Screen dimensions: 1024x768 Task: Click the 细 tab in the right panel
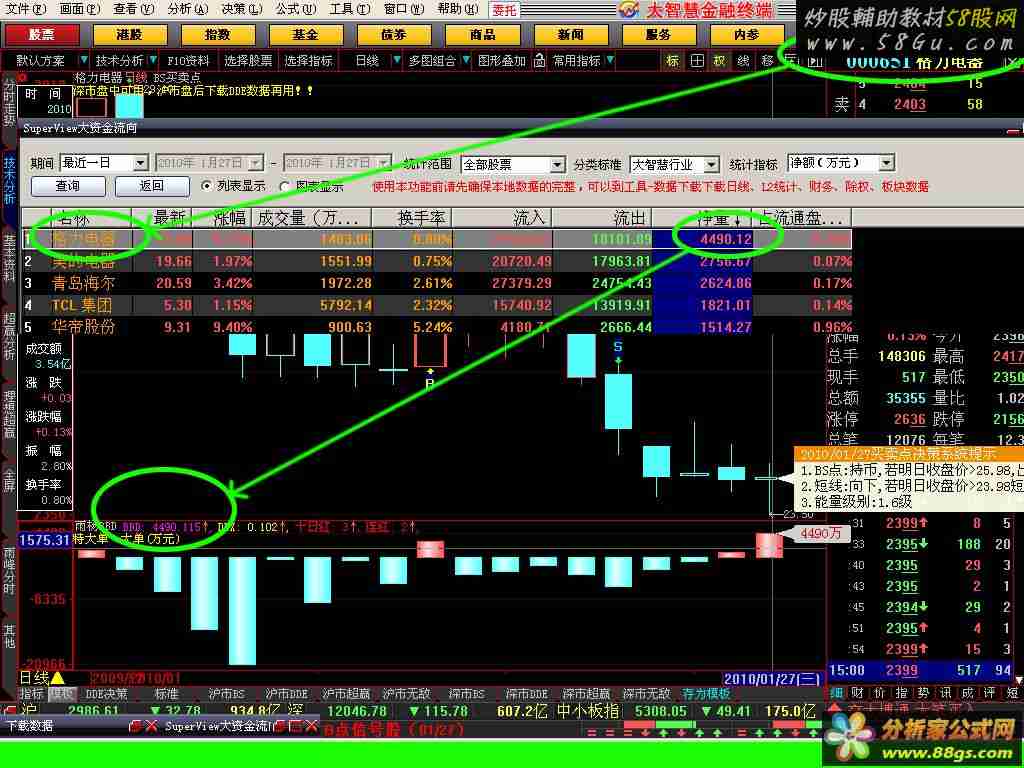click(837, 693)
